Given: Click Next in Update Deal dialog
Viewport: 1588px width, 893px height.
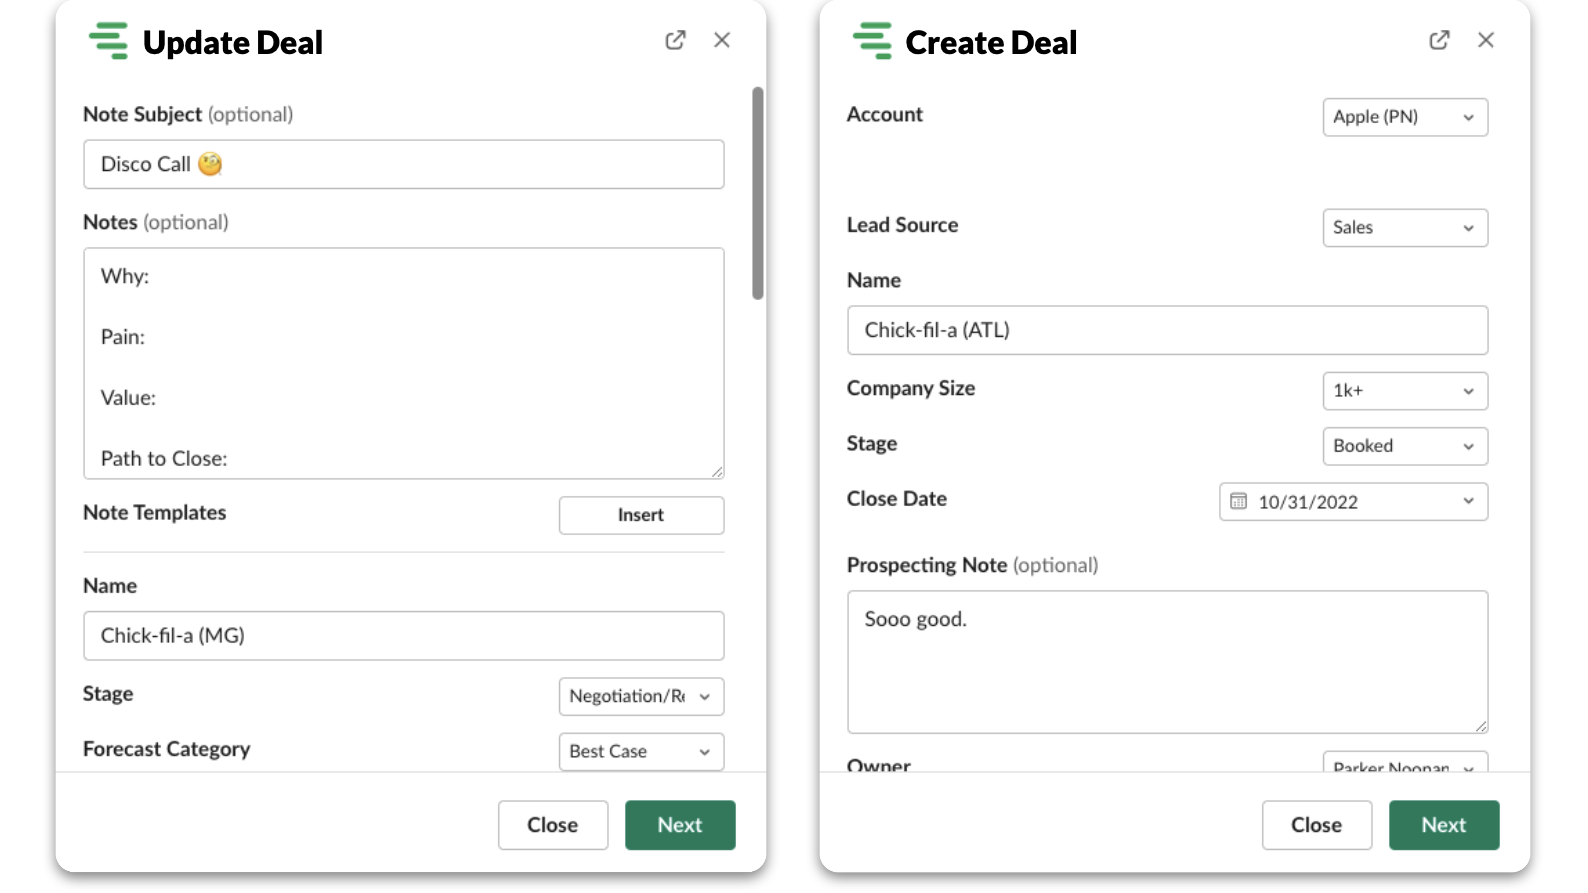Looking at the screenshot, I should (x=680, y=825).
